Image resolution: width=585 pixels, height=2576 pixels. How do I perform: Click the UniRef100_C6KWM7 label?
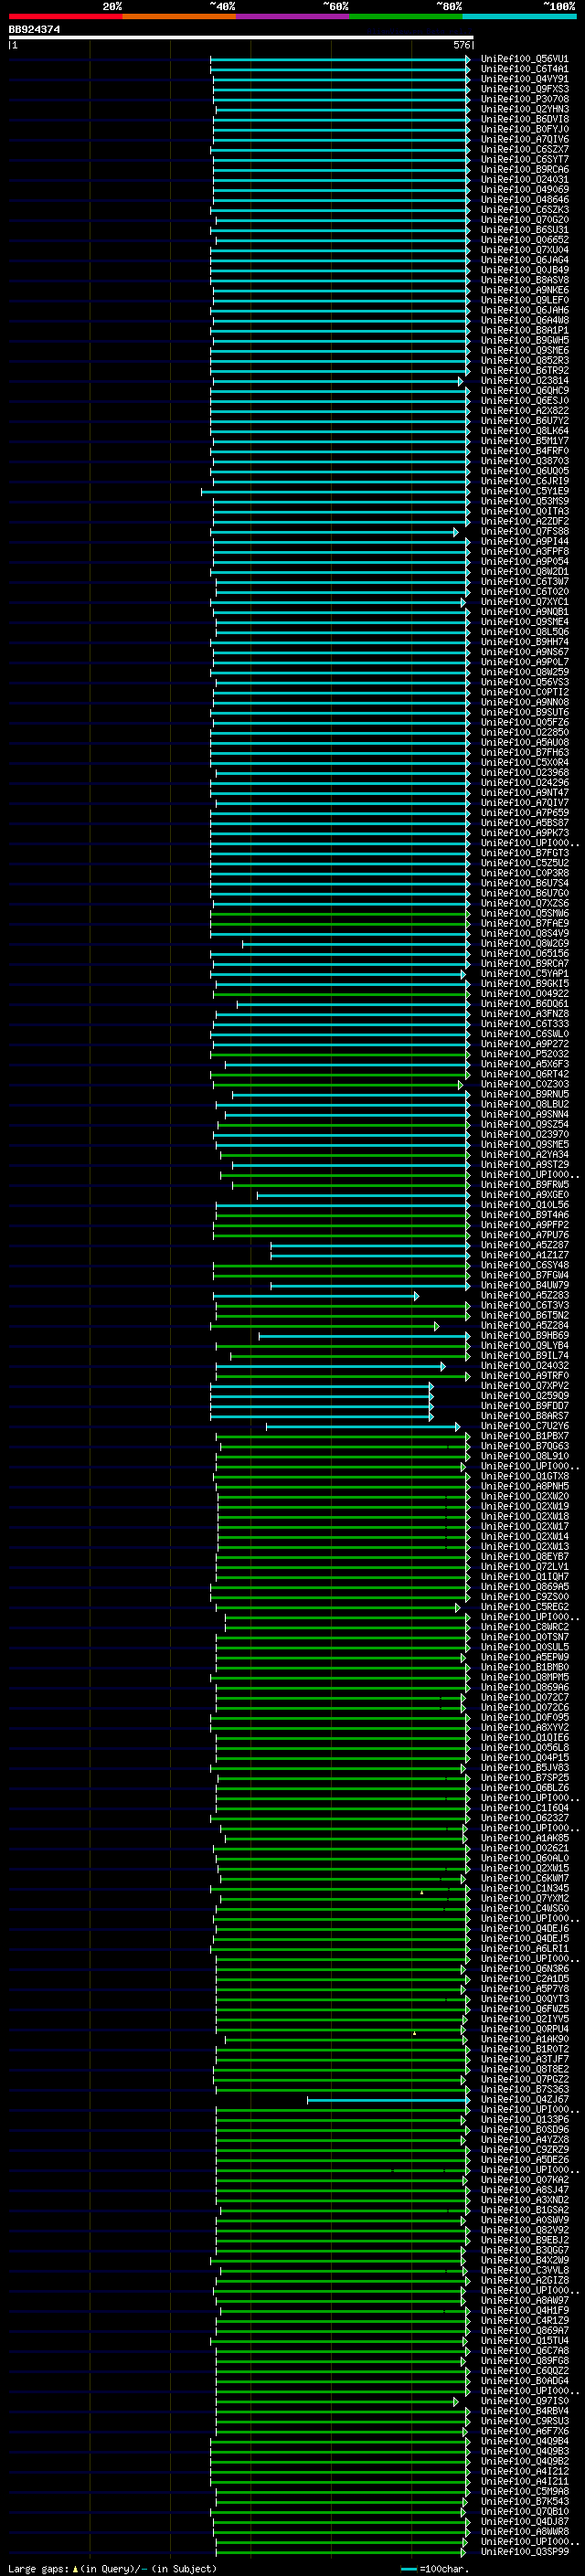point(525,1879)
